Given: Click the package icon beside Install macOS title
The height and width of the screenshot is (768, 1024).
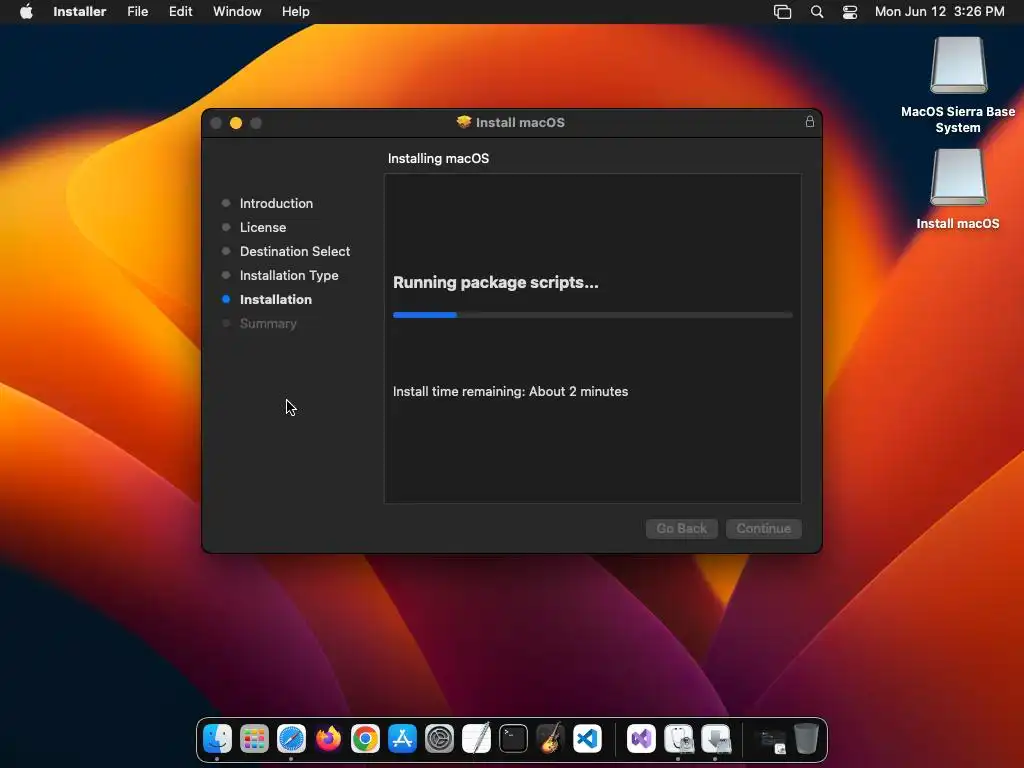Looking at the screenshot, I should point(464,122).
